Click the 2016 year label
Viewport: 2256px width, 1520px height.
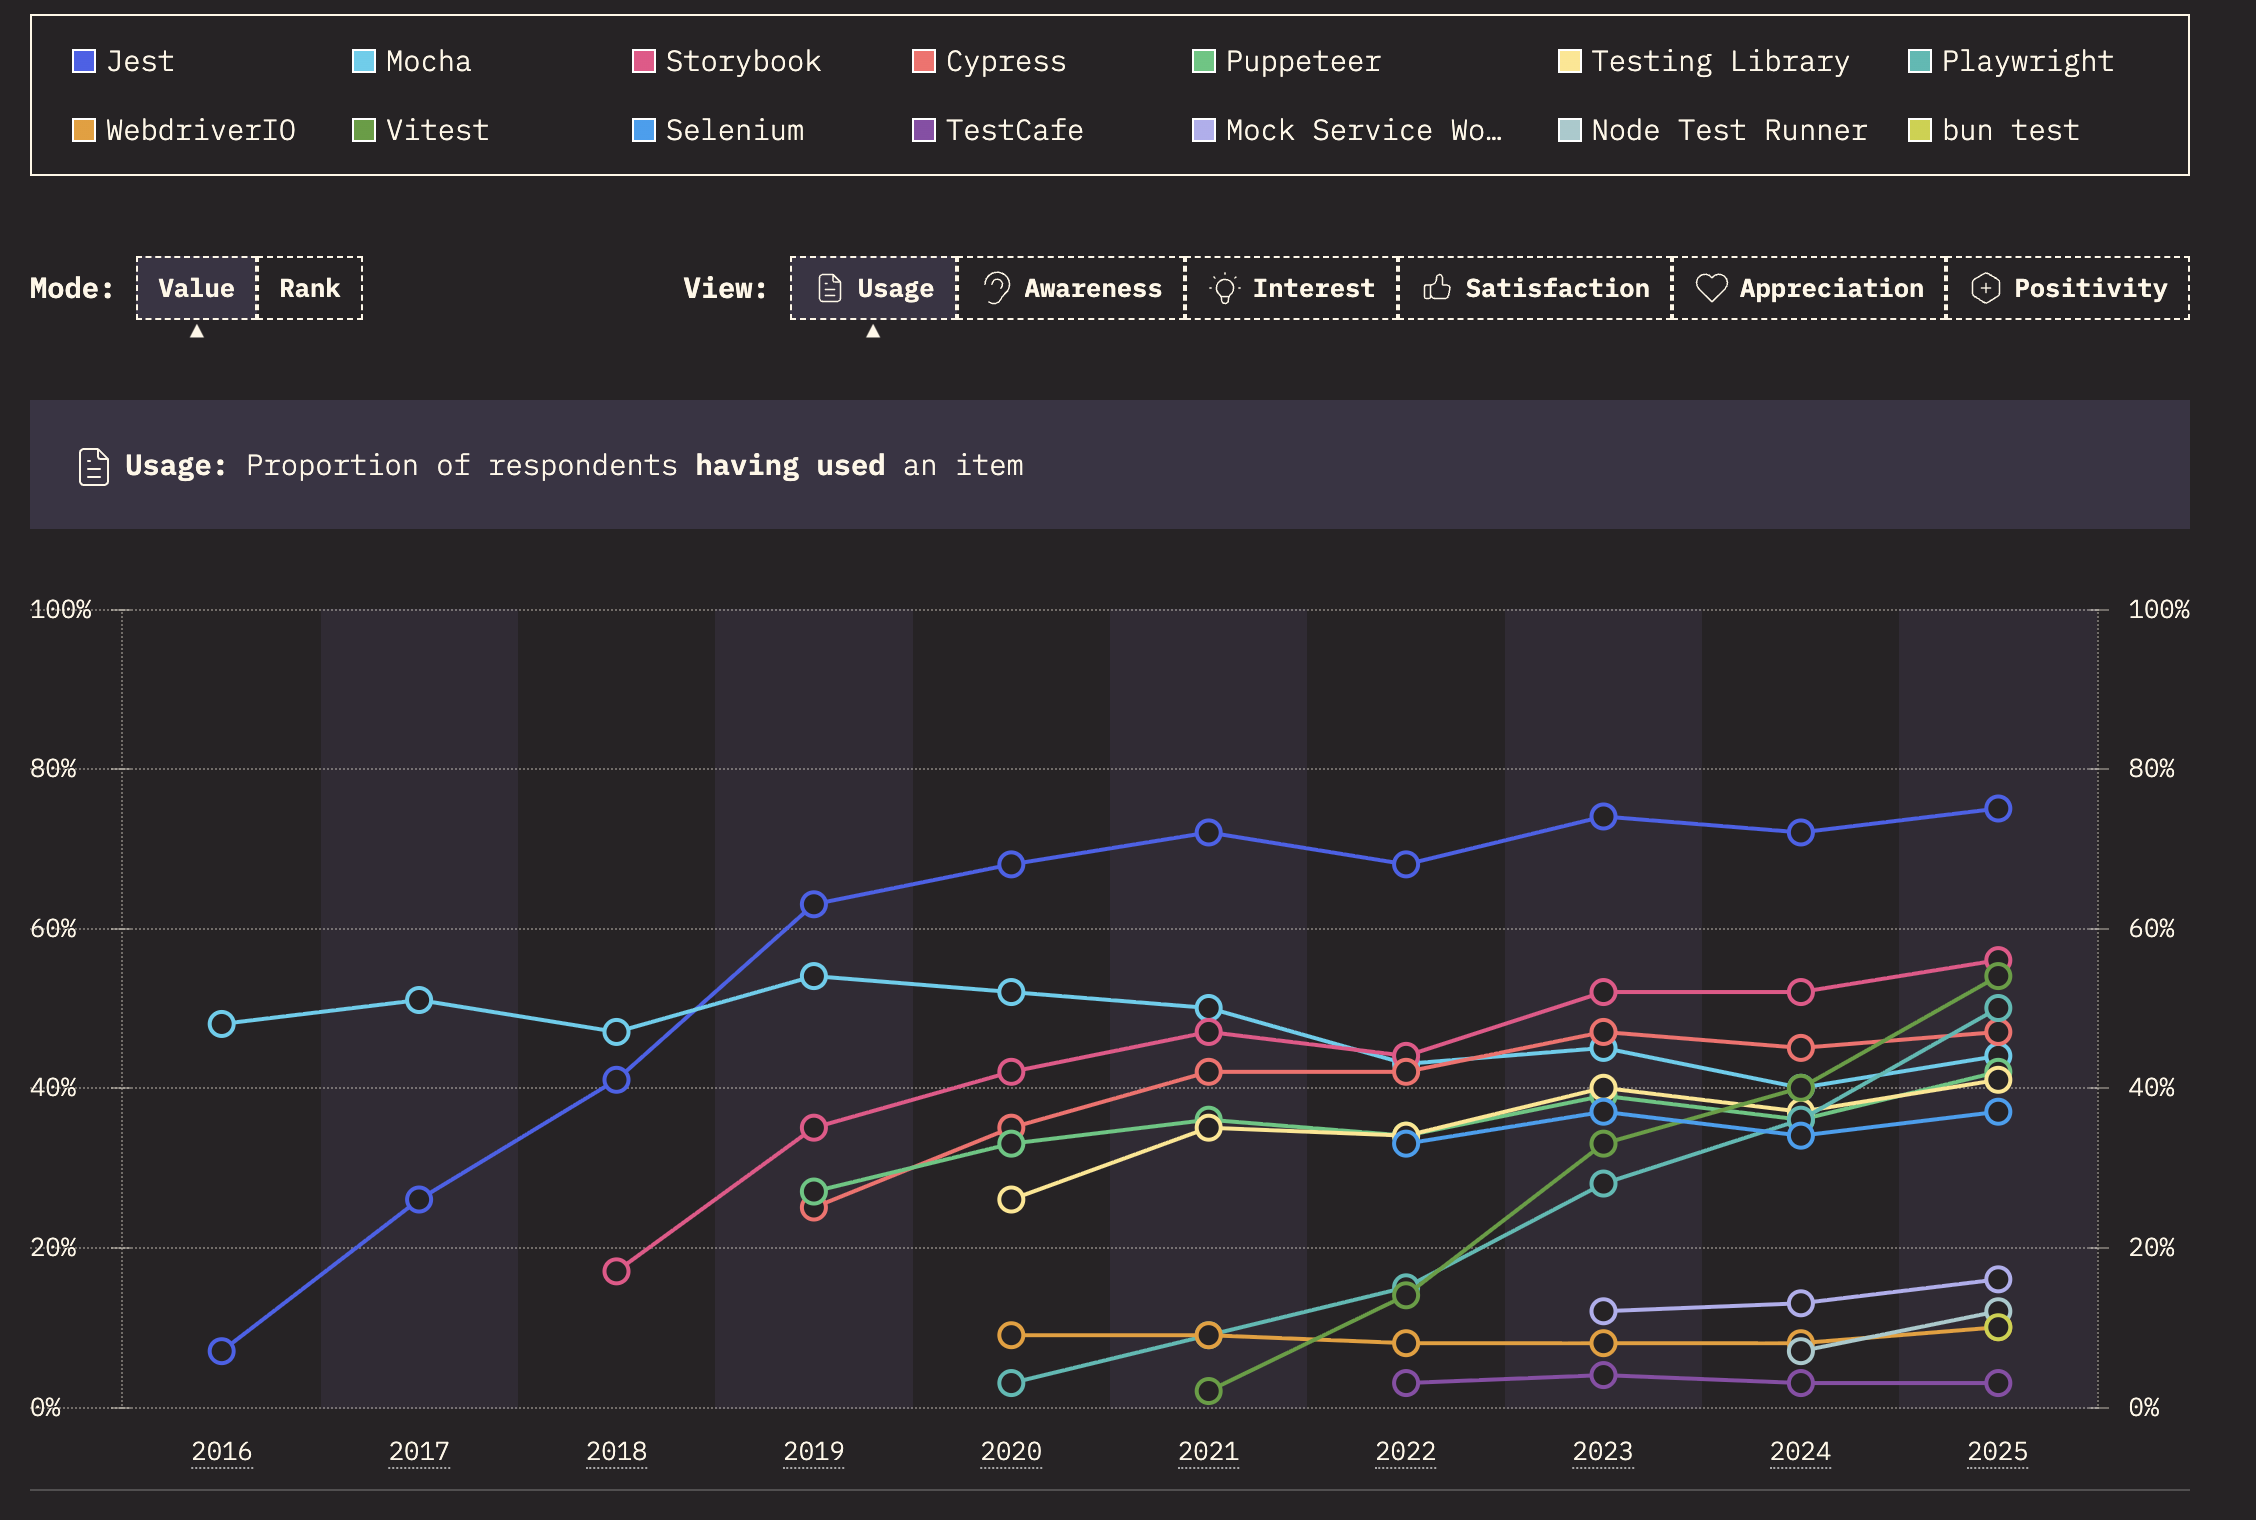point(222,1451)
